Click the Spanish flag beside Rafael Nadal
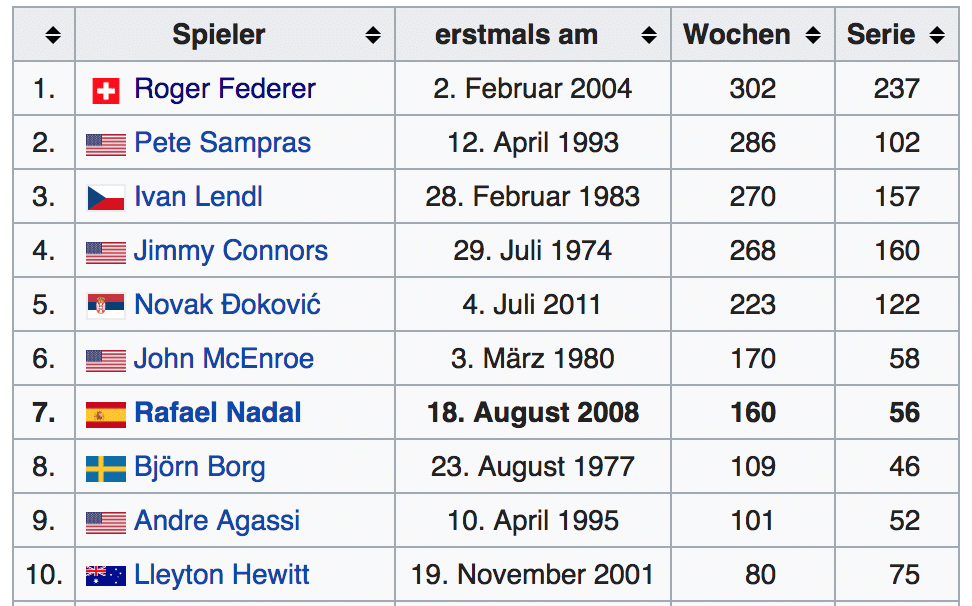The width and height of the screenshot is (972, 606). [105, 415]
